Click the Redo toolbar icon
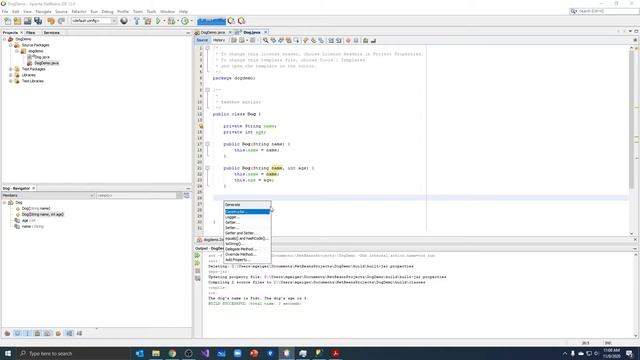This screenshot has width=640, height=360. (x=61, y=21)
